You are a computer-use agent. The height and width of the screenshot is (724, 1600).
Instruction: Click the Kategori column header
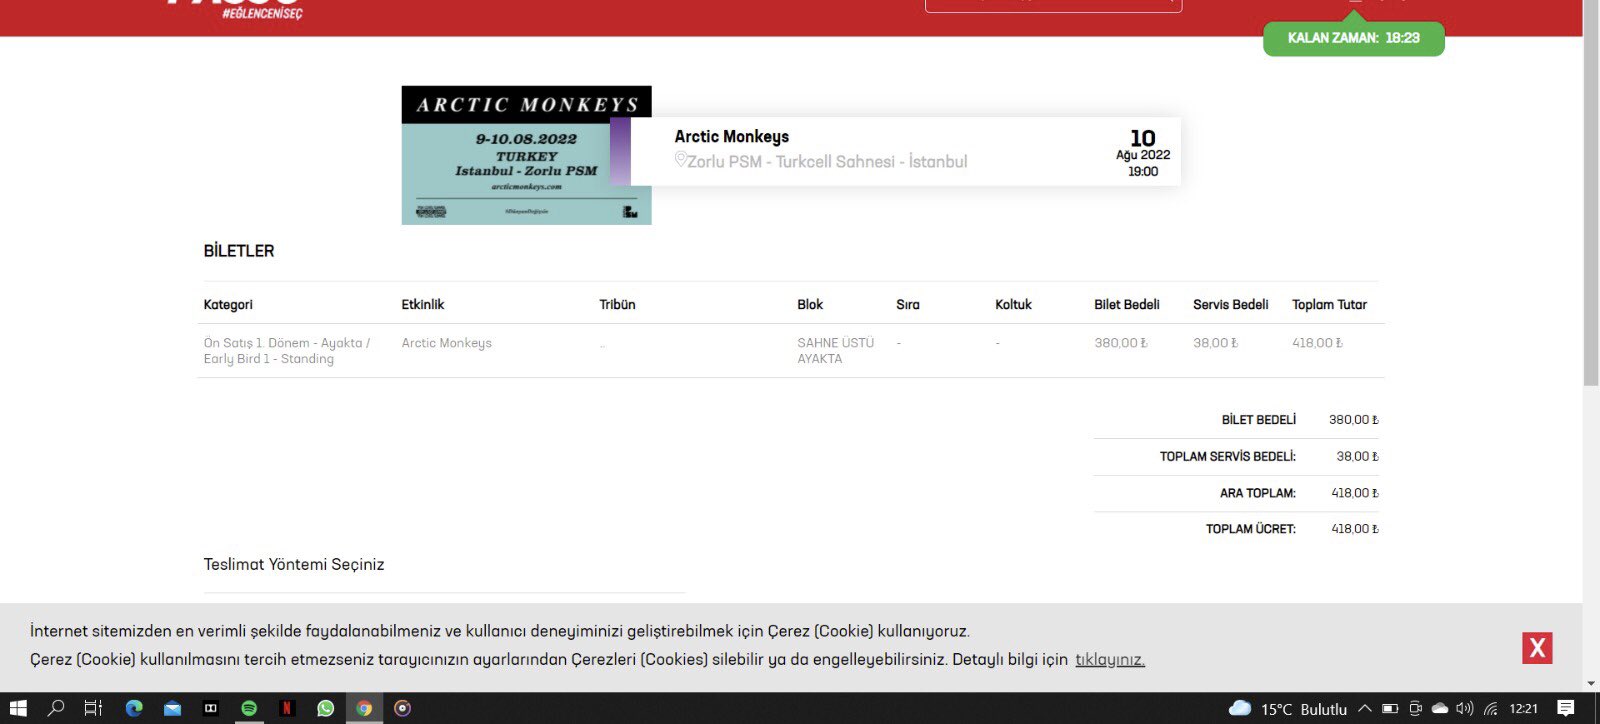[x=228, y=305]
